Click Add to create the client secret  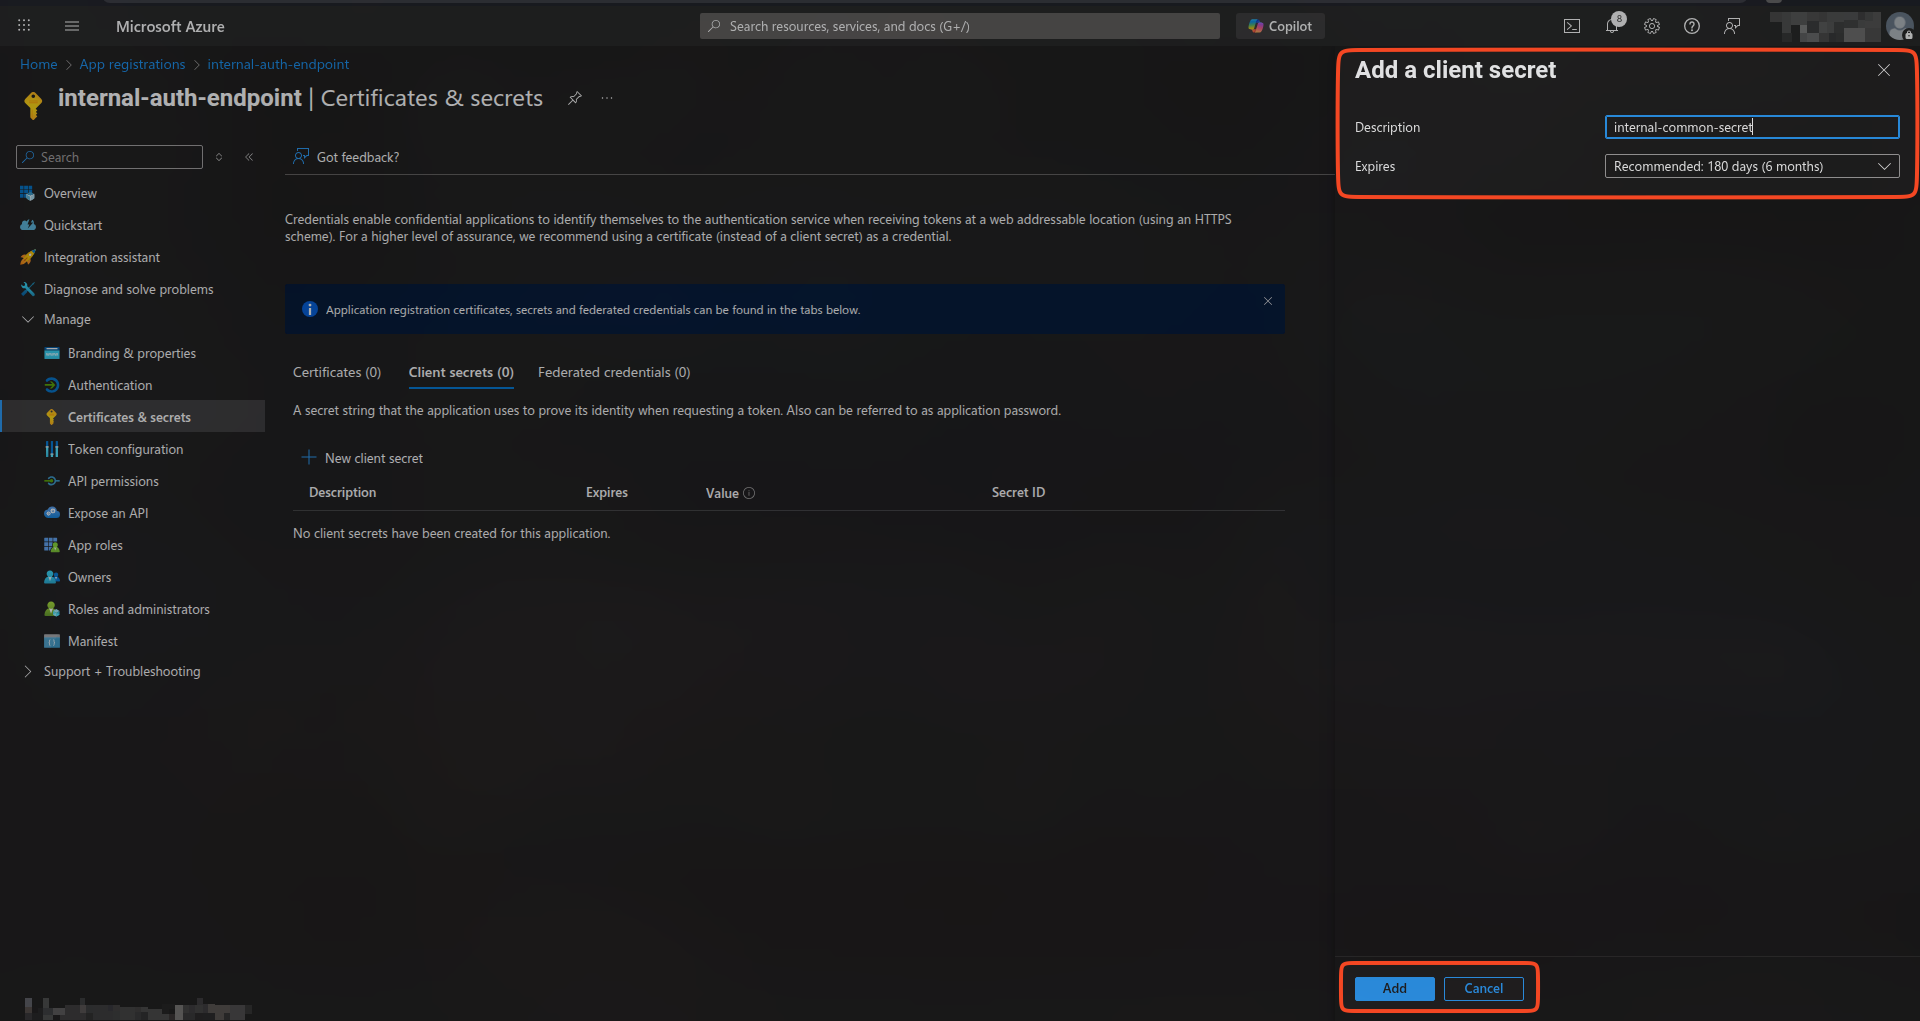tap(1393, 988)
